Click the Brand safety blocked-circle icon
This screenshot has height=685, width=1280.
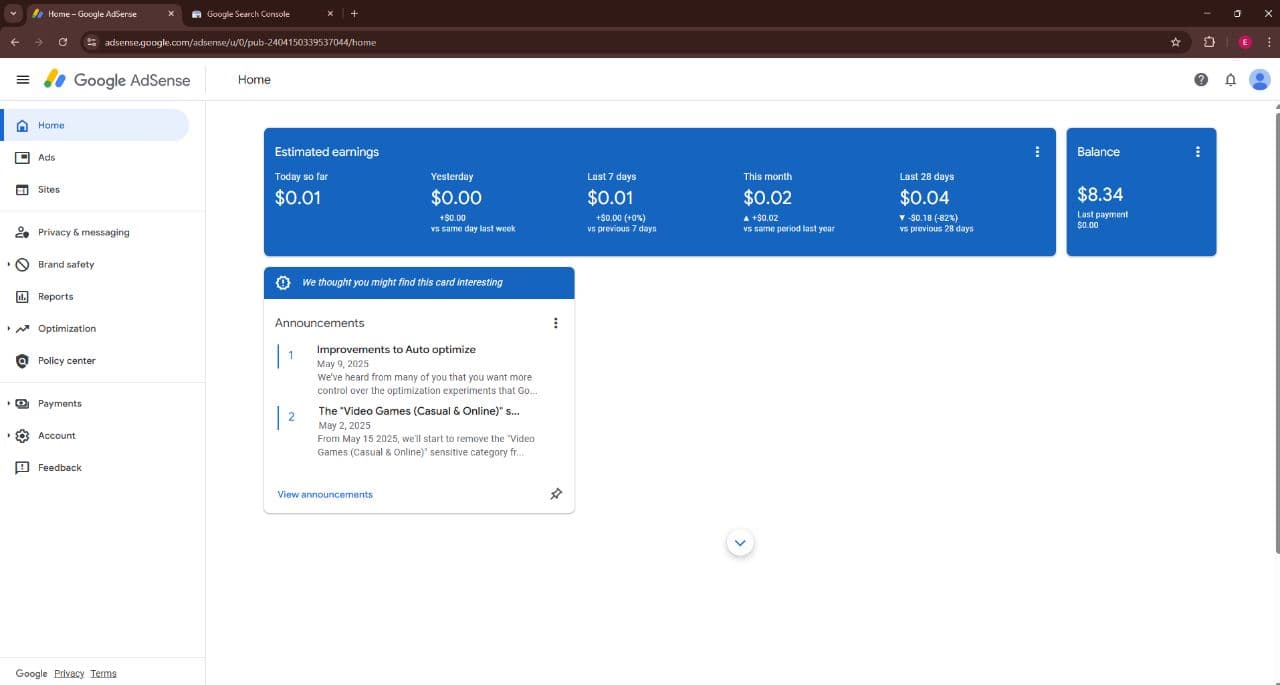22,264
